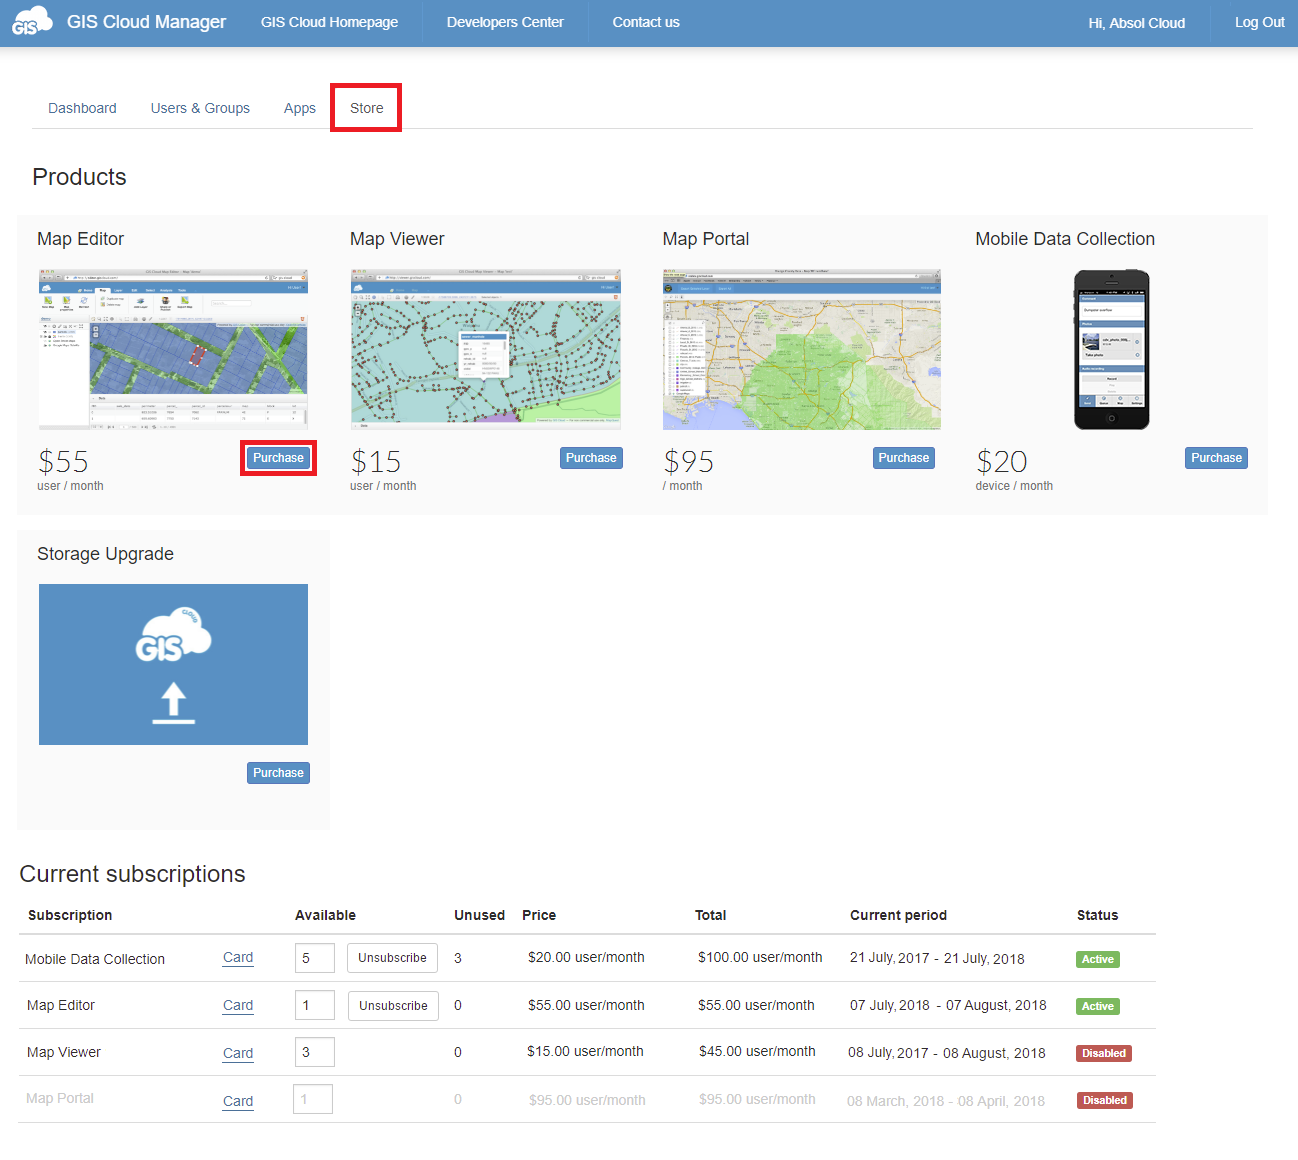Open Card link for Map Editor subscription
Viewport: 1298px width, 1160px height.
(x=238, y=1005)
